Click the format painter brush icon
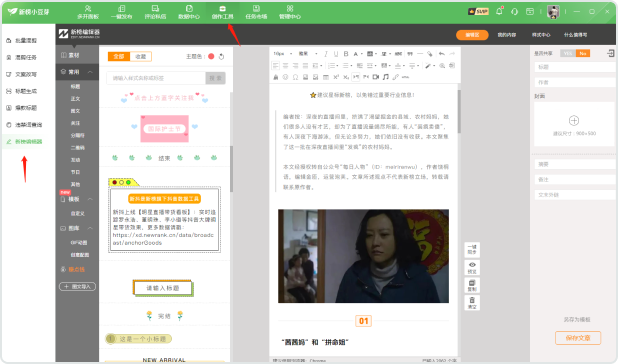Screen dimensions: 618x364 tap(430, 54)
